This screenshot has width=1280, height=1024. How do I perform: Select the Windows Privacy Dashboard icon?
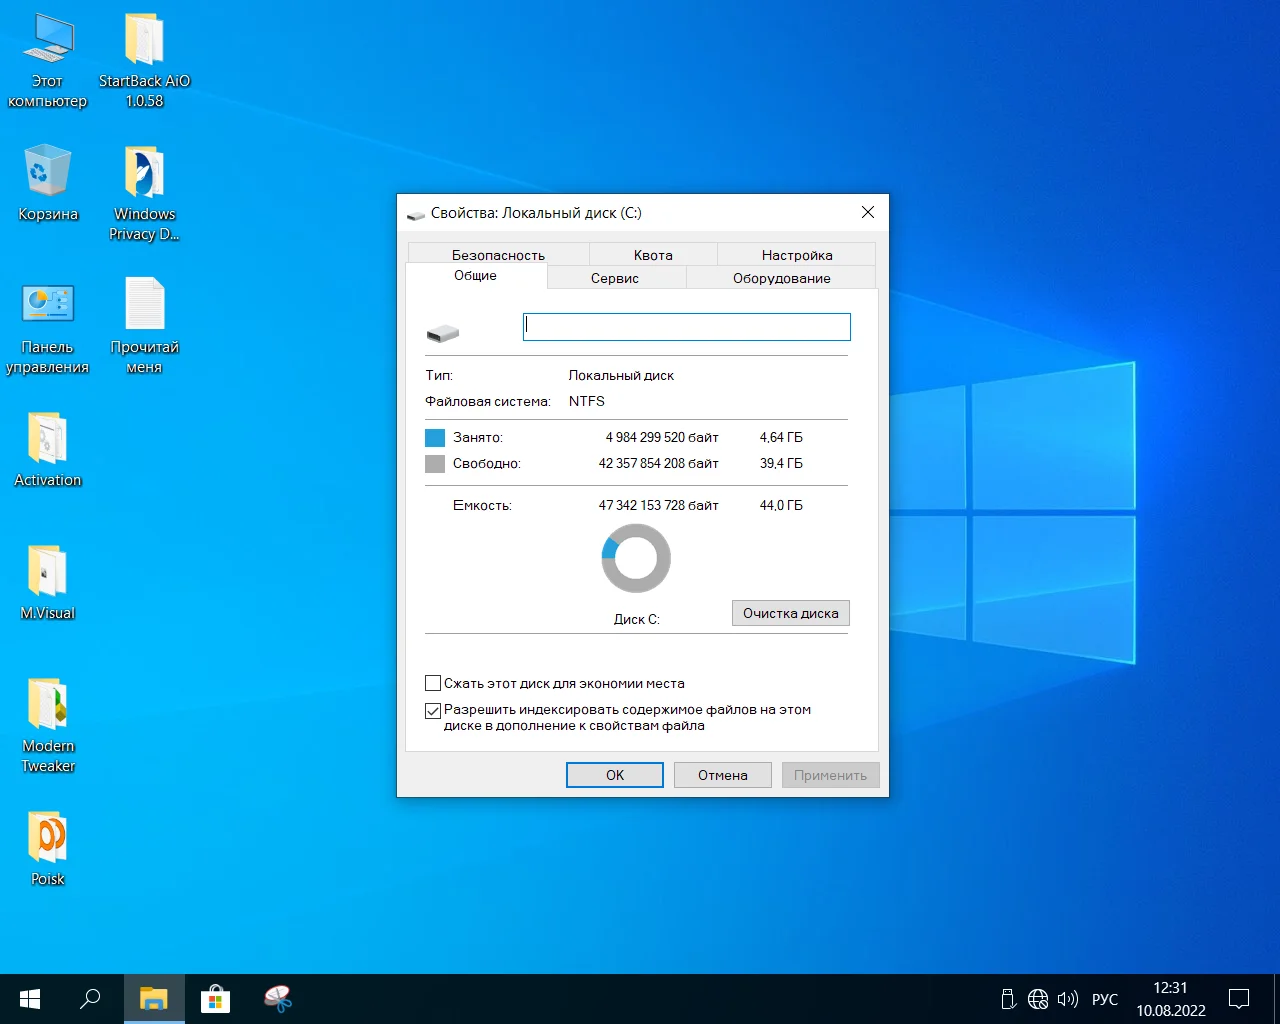click(144, 173)
